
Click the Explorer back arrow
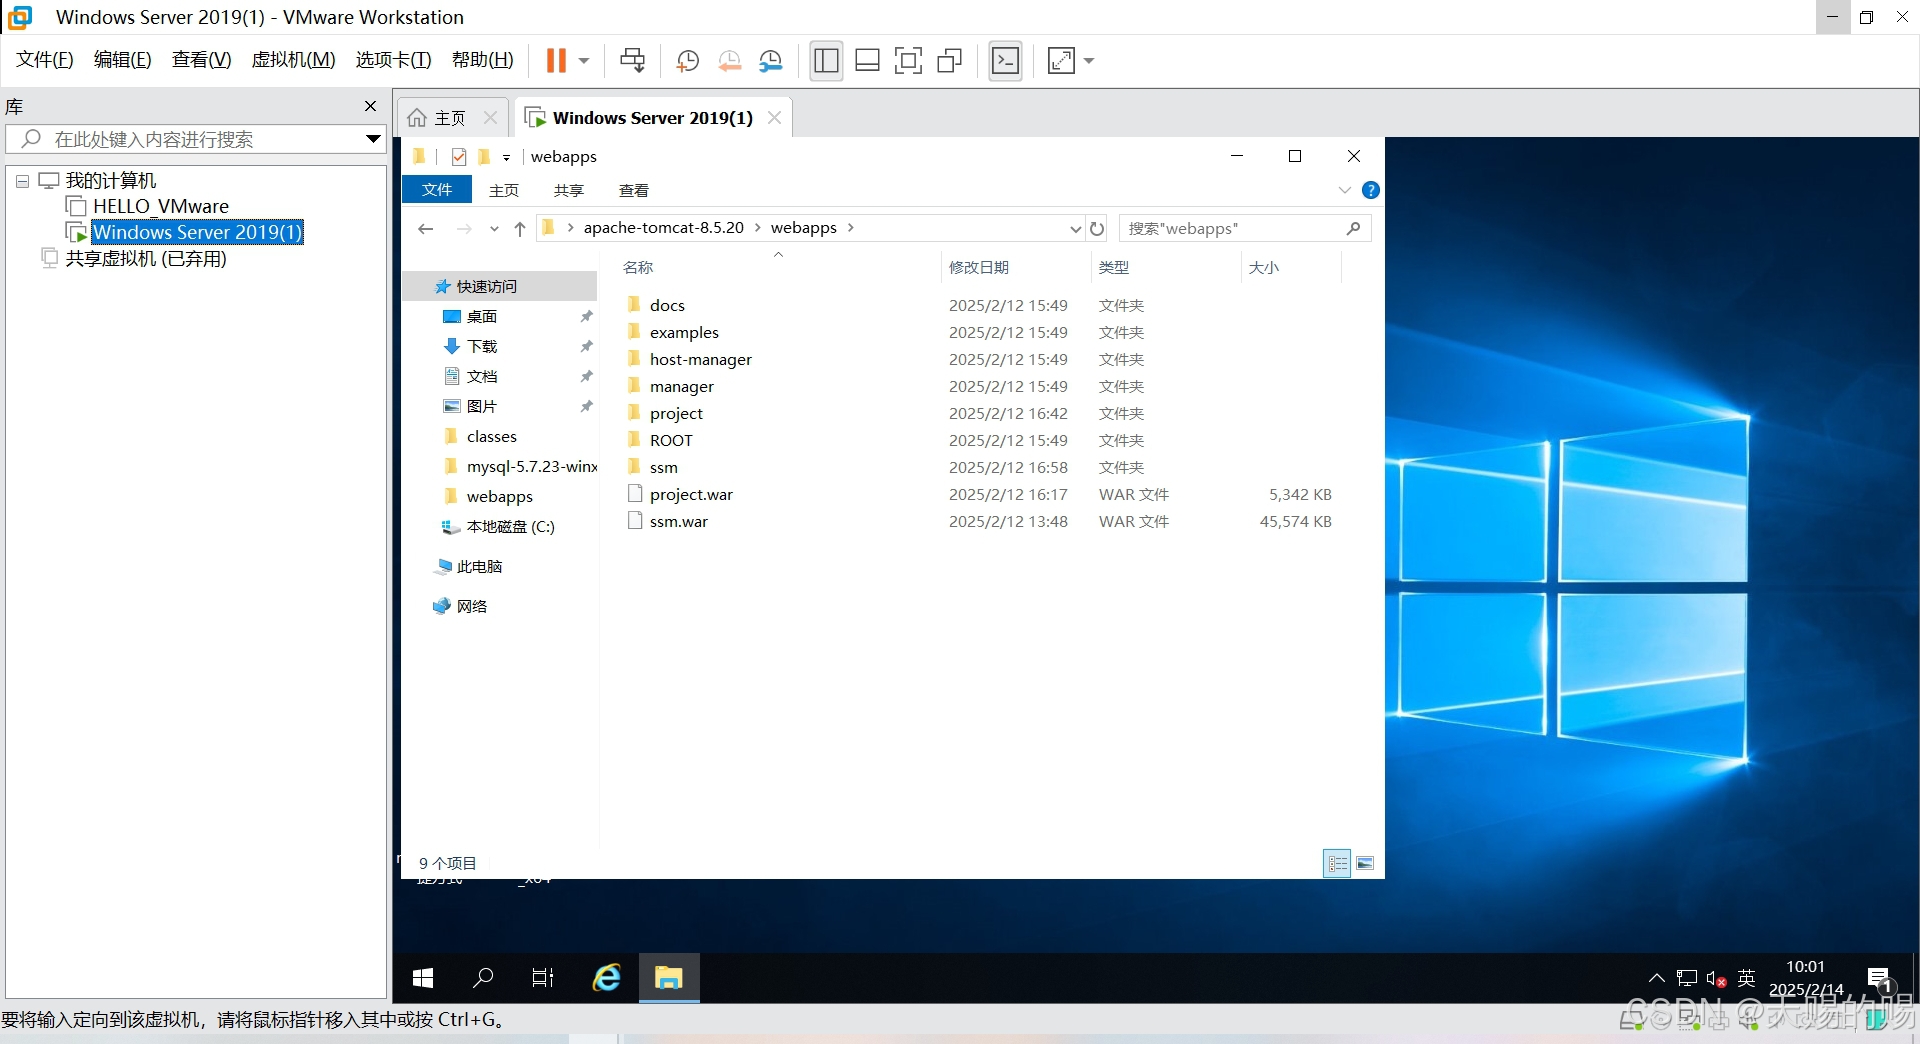426,229
